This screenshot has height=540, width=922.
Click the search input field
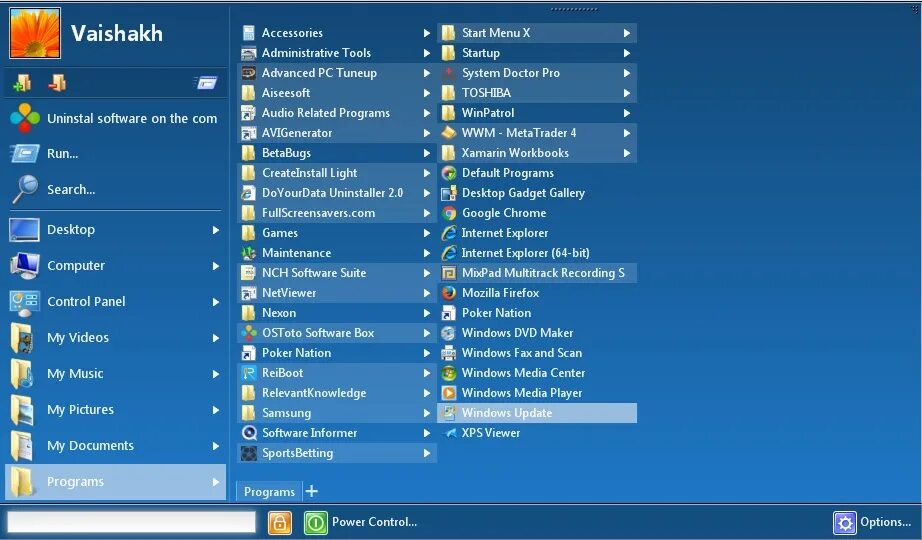pyautogui.click(x=131, y=522)
